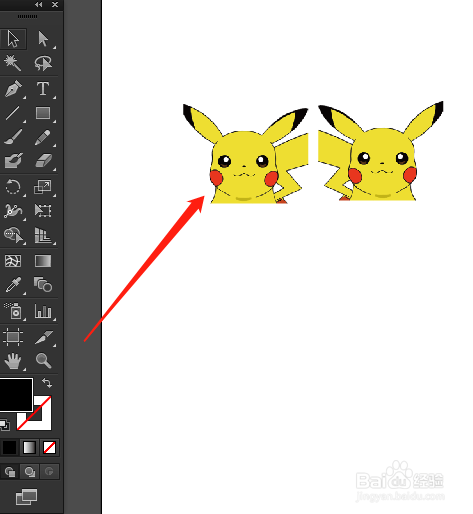Select the left Pikachu image
Image resolution: width=473 pixels, height=514 pixels.
coord(246,154)
